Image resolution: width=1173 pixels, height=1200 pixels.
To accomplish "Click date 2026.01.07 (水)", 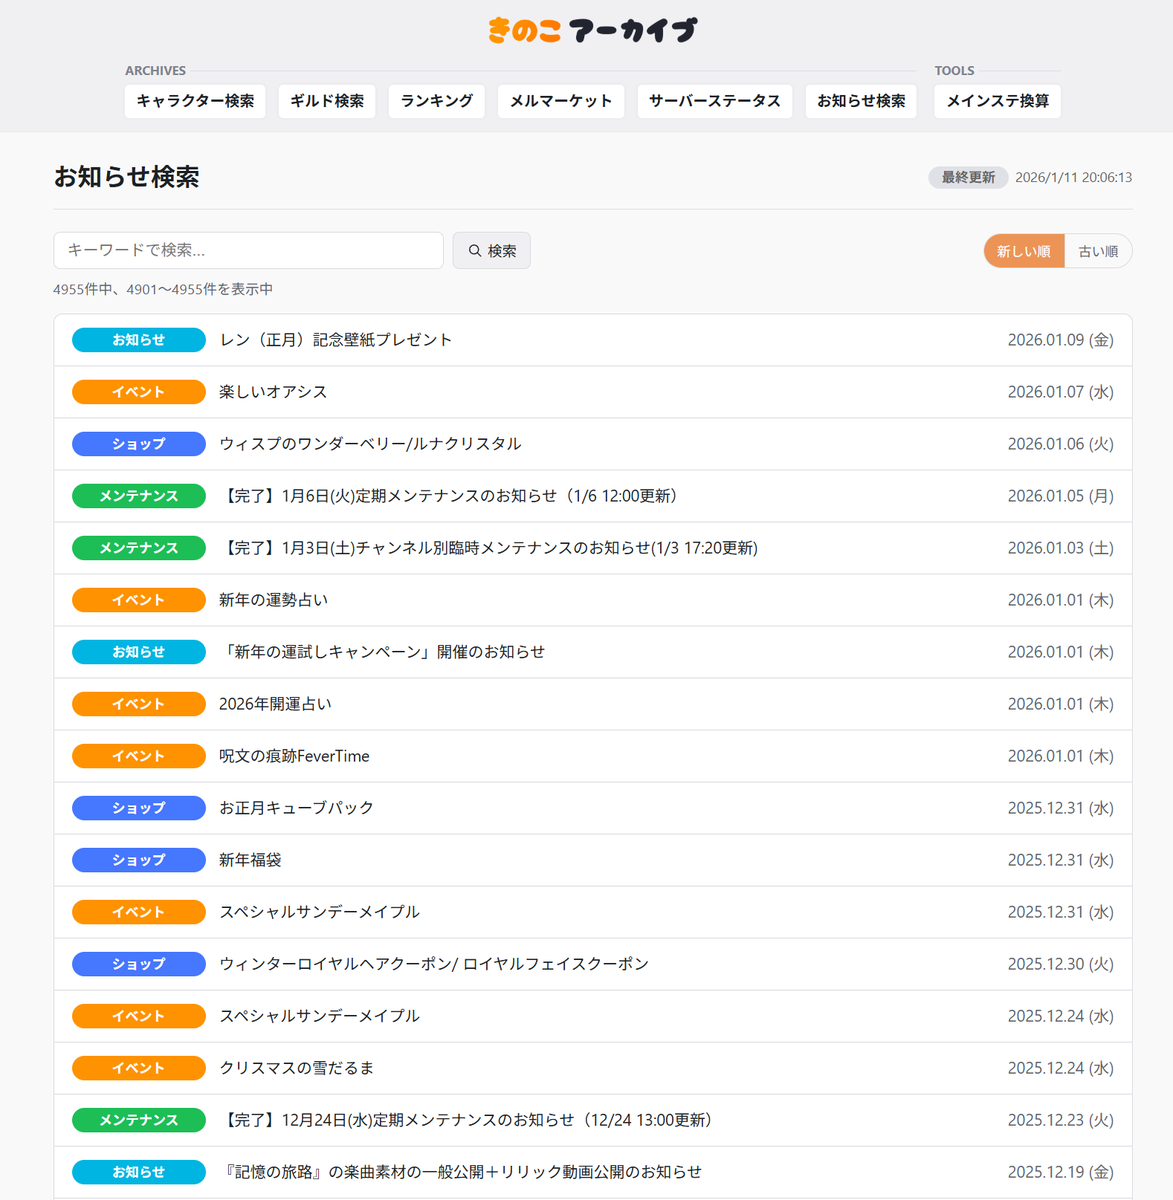I will tap(1060, 392).
